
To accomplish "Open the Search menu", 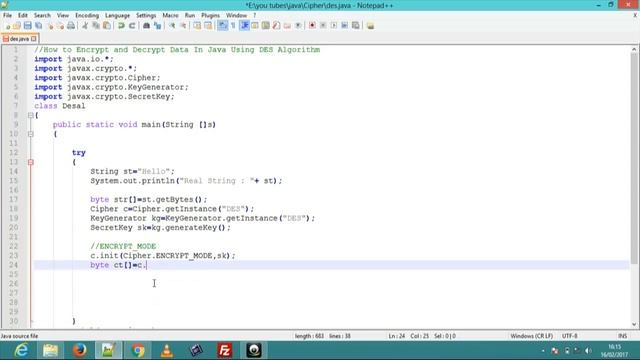I will [x=42, y=16].
